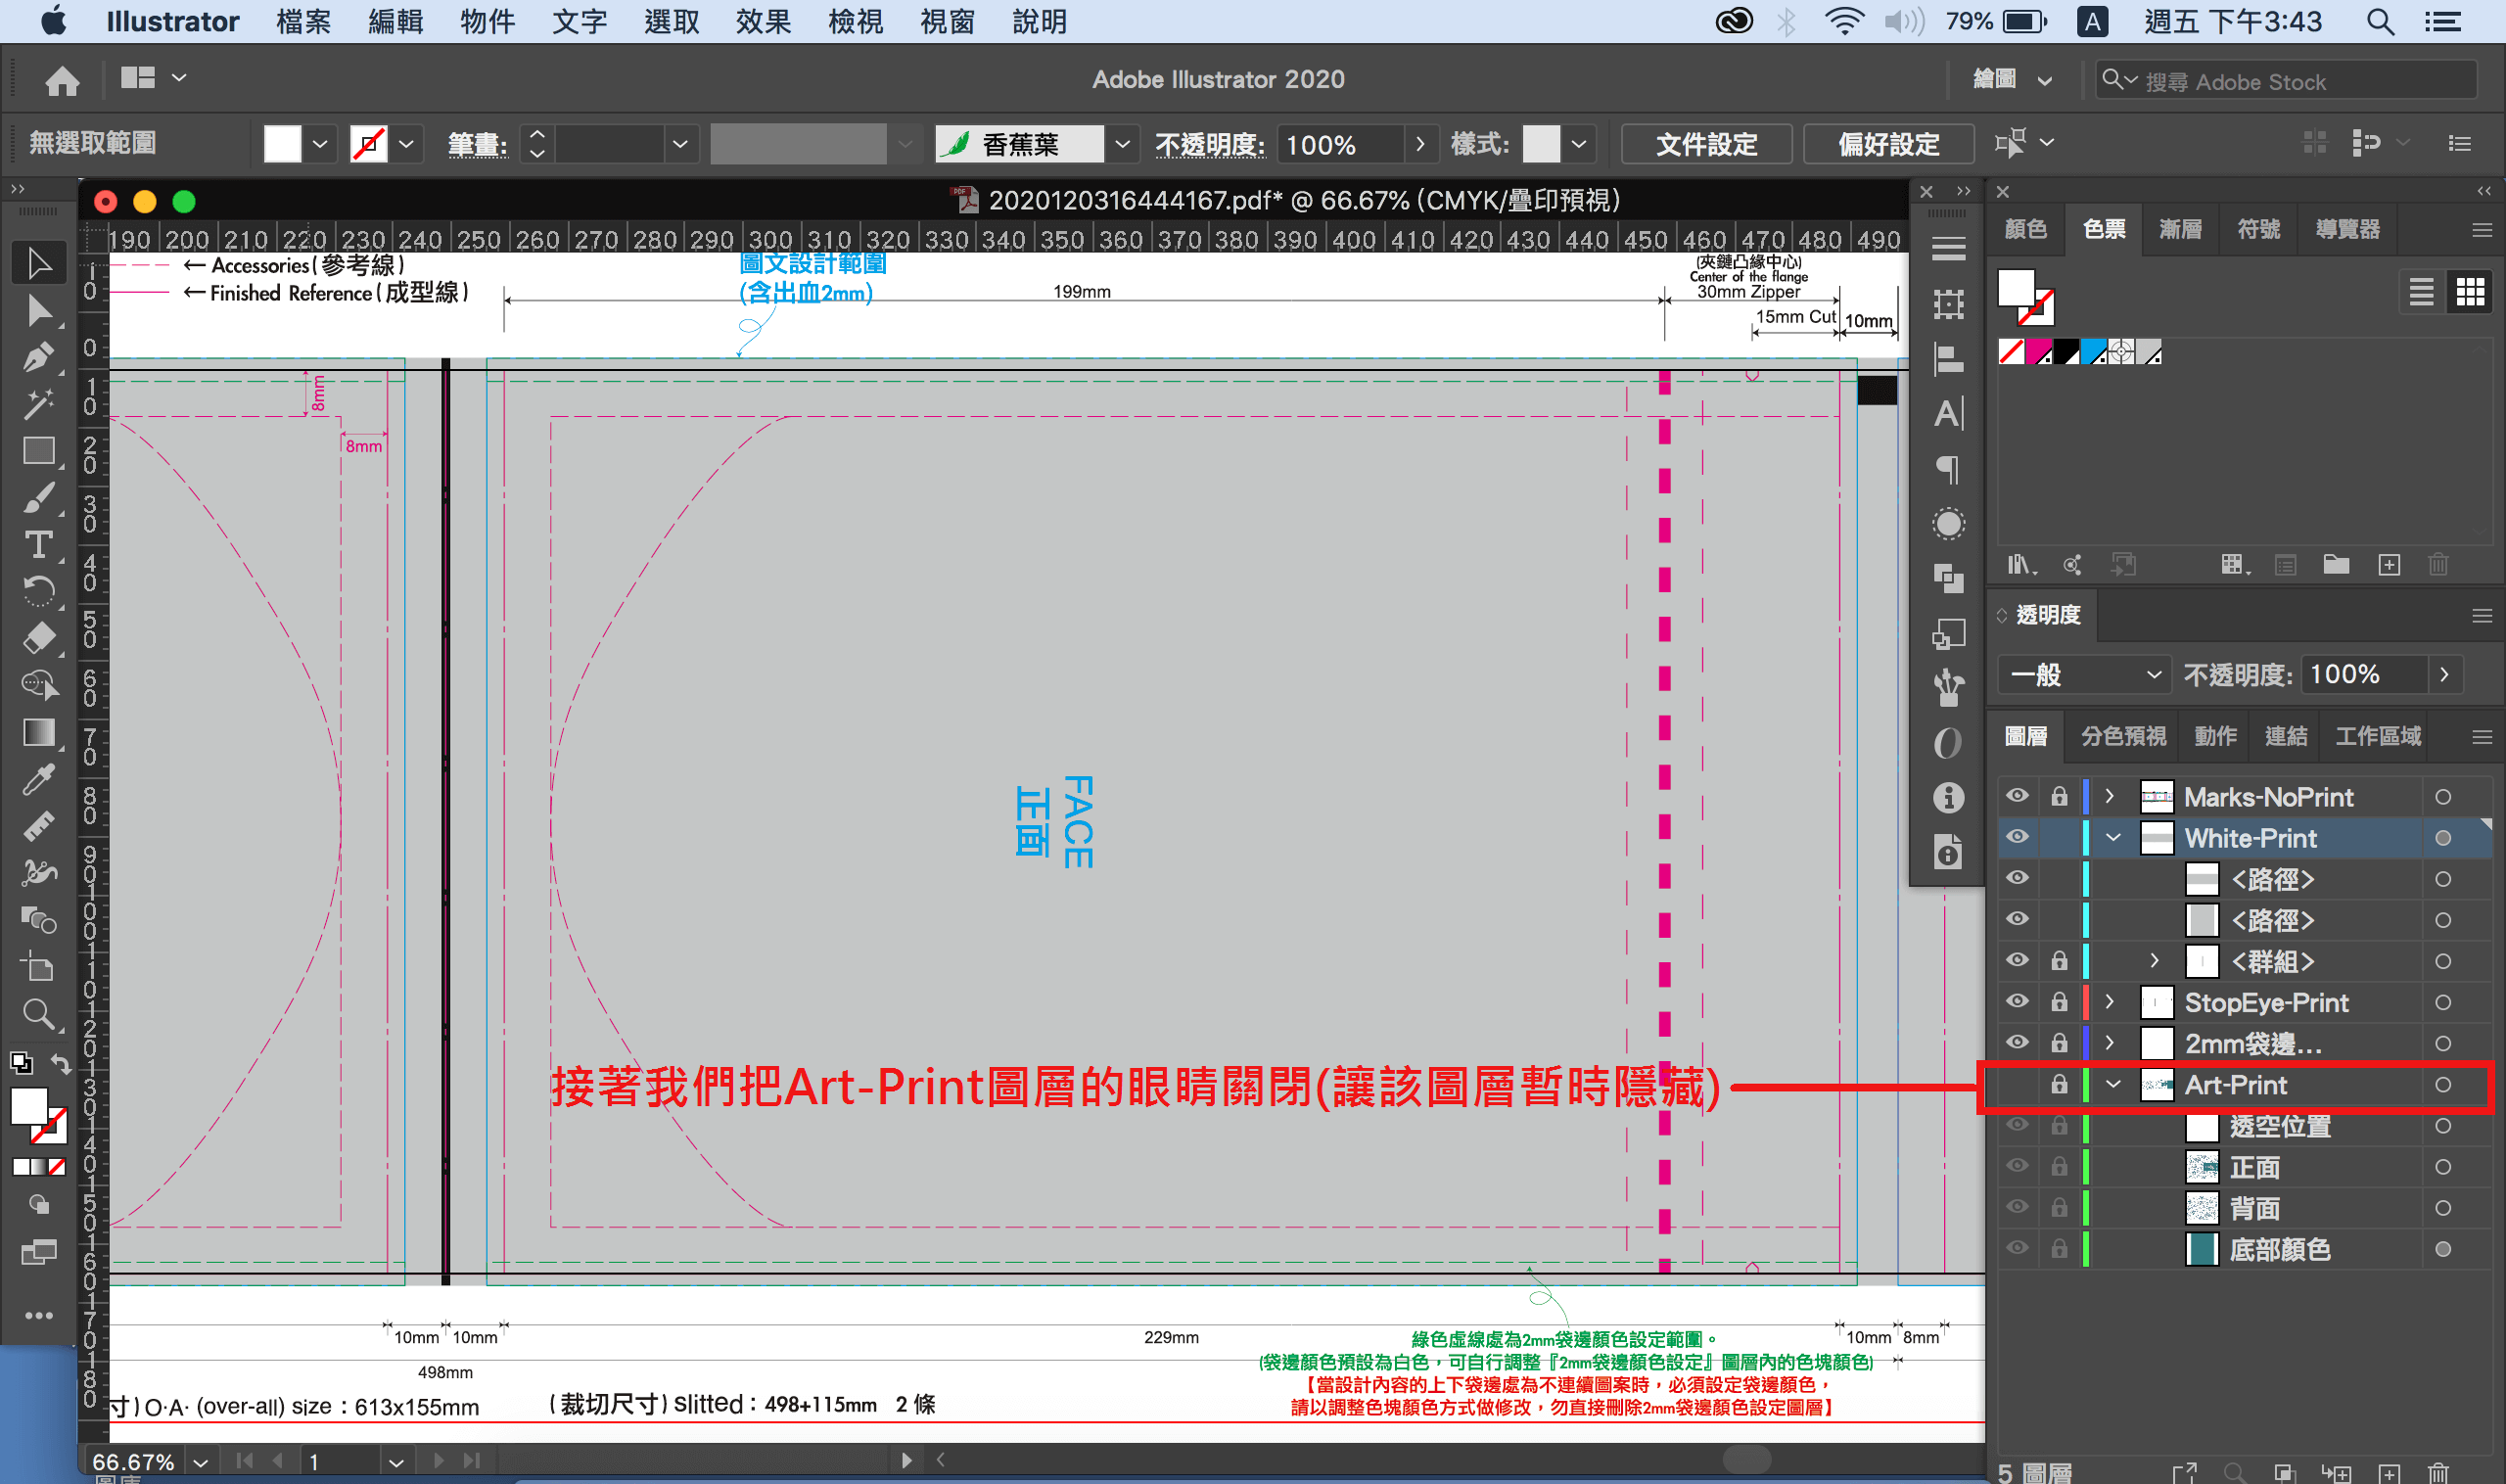Viewport: 2506px width, 1484px height.
Task: Click the Home icon in app bar
Action: pyautogui.click(x=62, y=80)
